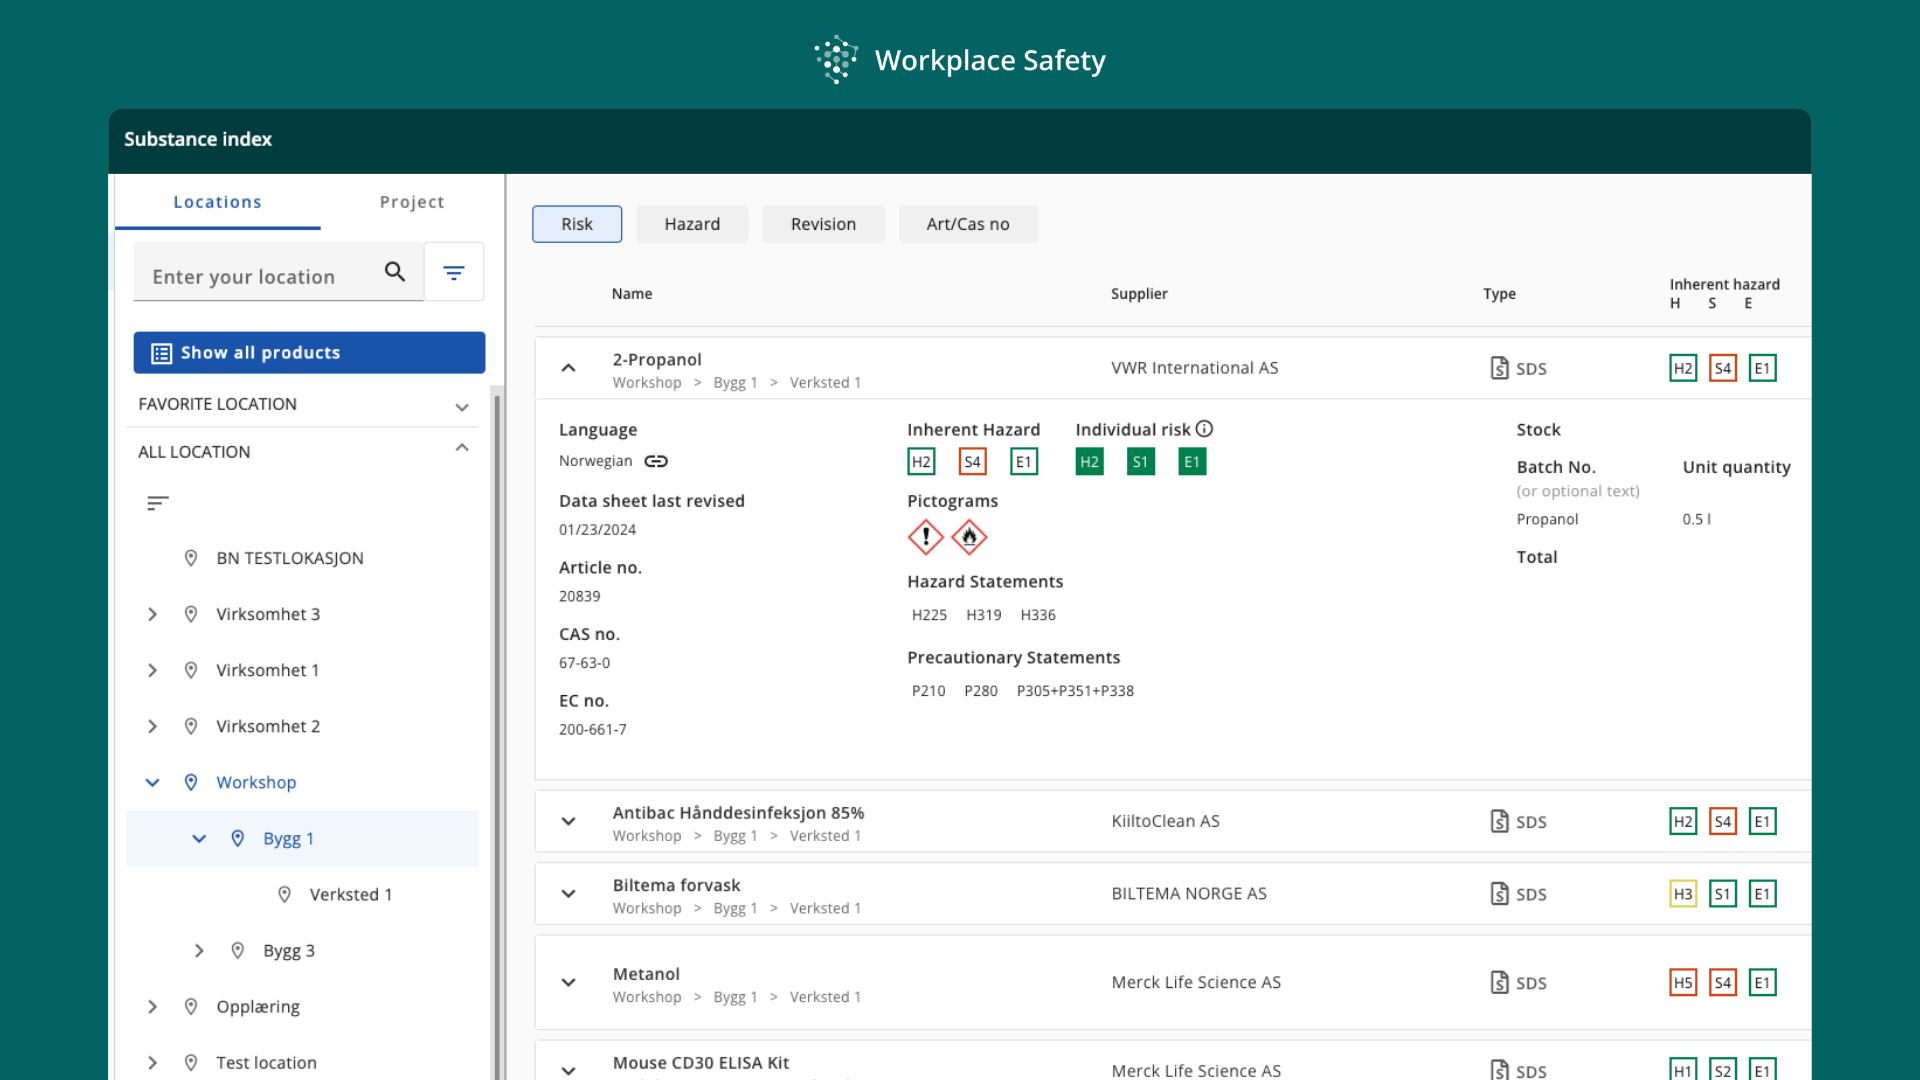Click the red H5 hazard badge for Metanol
The image size is (1920, 1080).
pyautogui.click(x=1683, y=983)
